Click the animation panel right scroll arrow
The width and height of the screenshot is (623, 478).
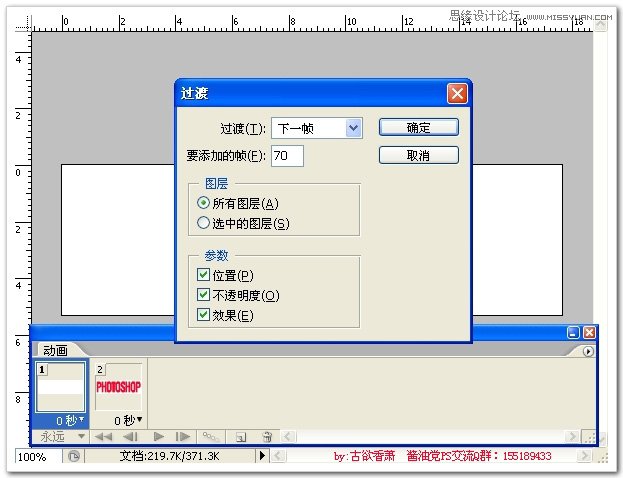pos(573,437)
